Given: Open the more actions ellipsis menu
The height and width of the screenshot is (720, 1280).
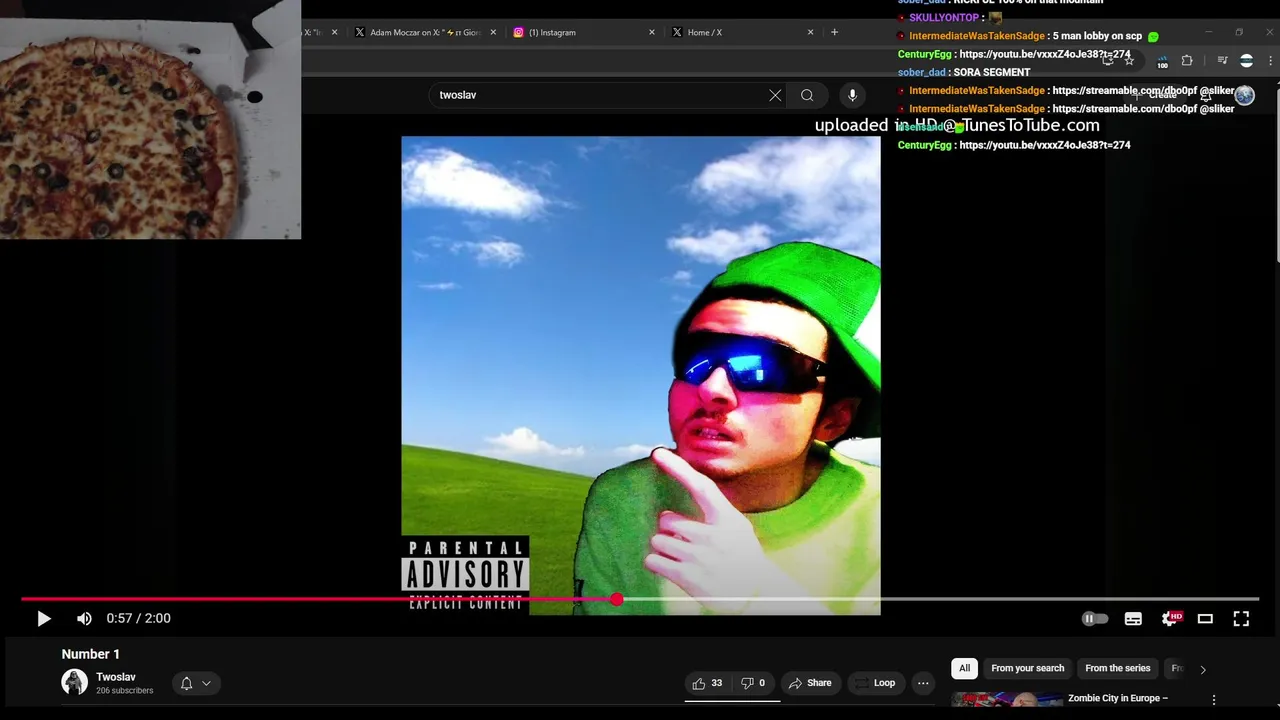Looking at the screenshot, I should (x=923, y=683).
